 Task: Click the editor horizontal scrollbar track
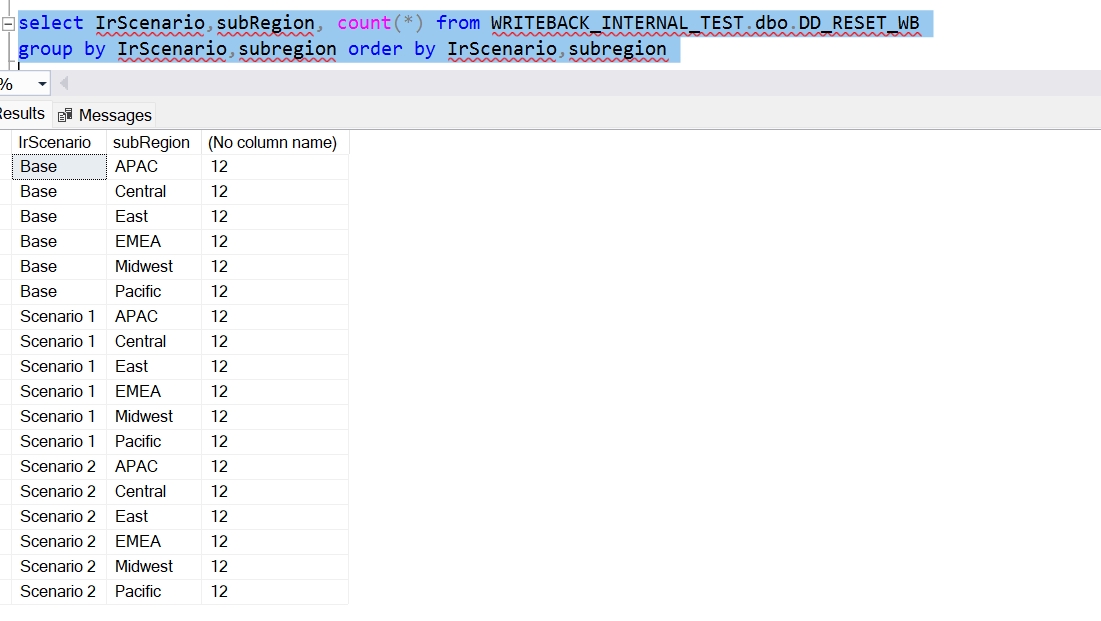pyautogui.click(x=580, y=84)
